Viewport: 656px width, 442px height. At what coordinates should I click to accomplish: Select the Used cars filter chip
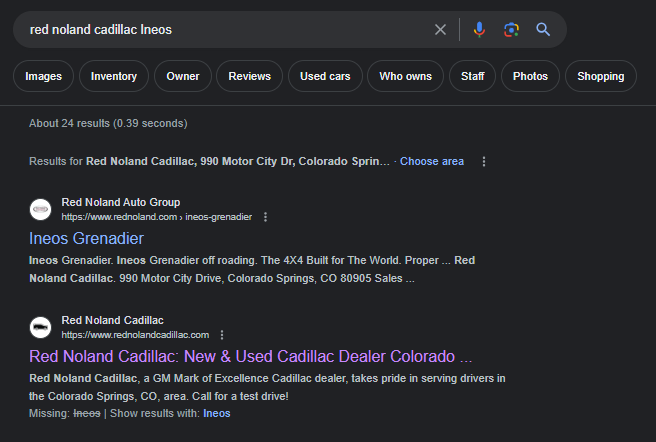(x=325, y=76)
